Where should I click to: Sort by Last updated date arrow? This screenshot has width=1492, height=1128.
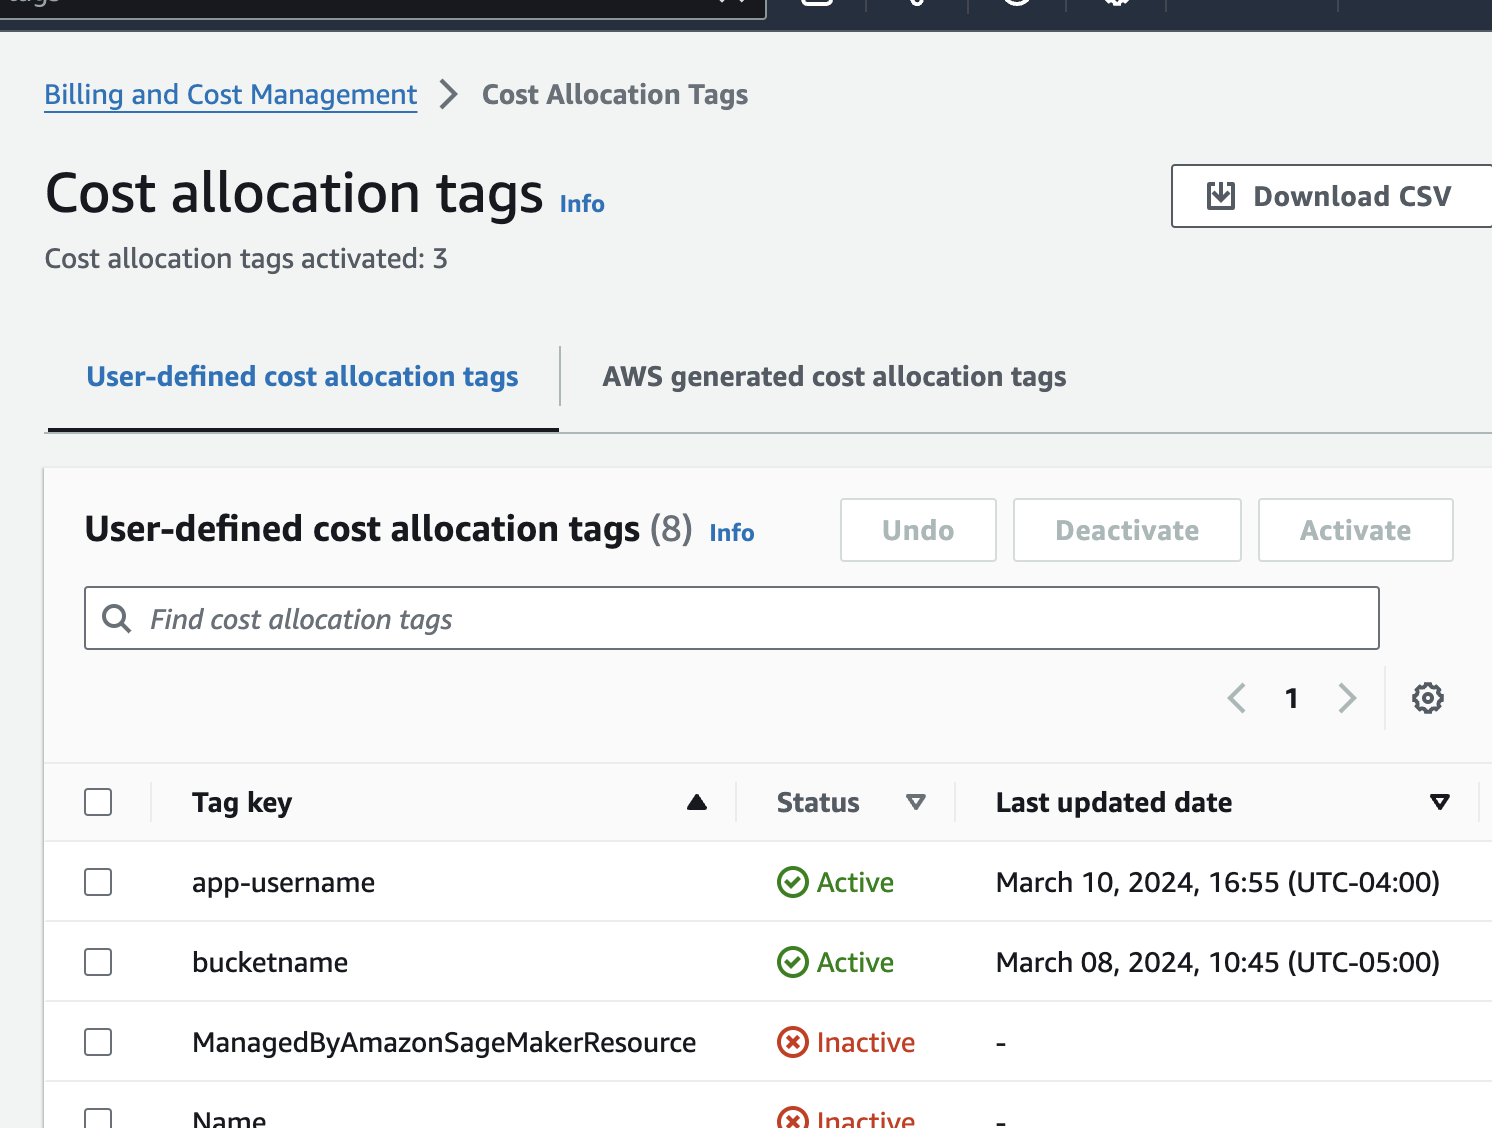1440,802
